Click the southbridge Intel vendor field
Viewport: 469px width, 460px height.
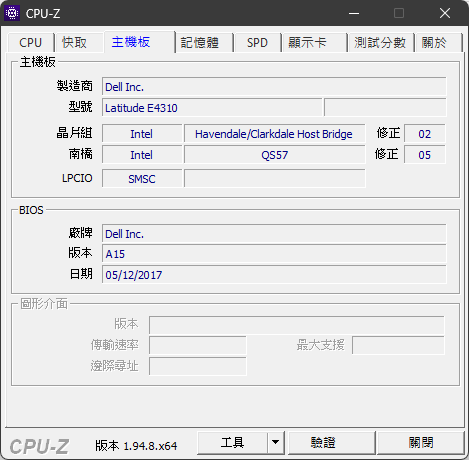(142, 155)
